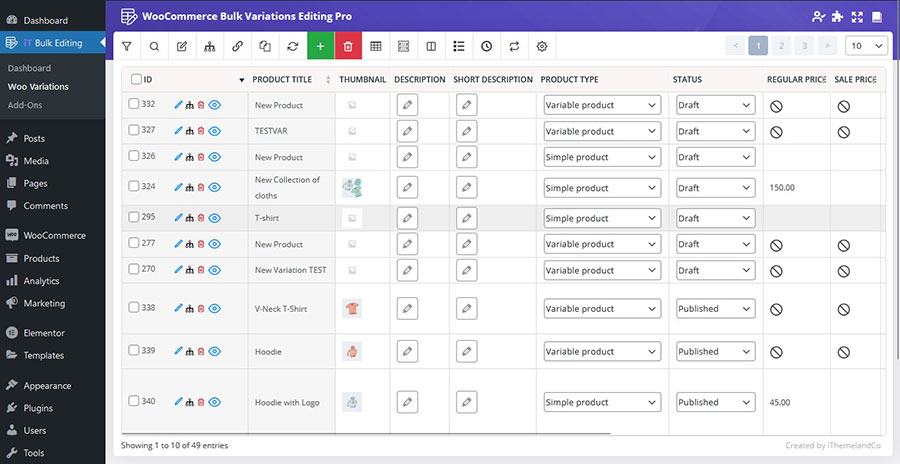Click the red trash delete button
The height and width of the screenshot is (464, 900).
pyautogui.click(x=348, y=47)
